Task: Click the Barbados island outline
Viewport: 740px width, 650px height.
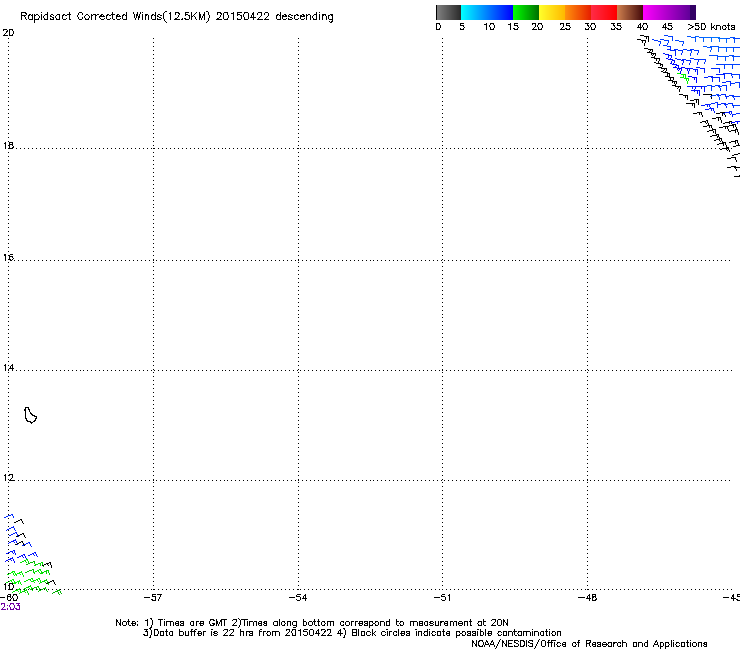Action: coord(30,415)
